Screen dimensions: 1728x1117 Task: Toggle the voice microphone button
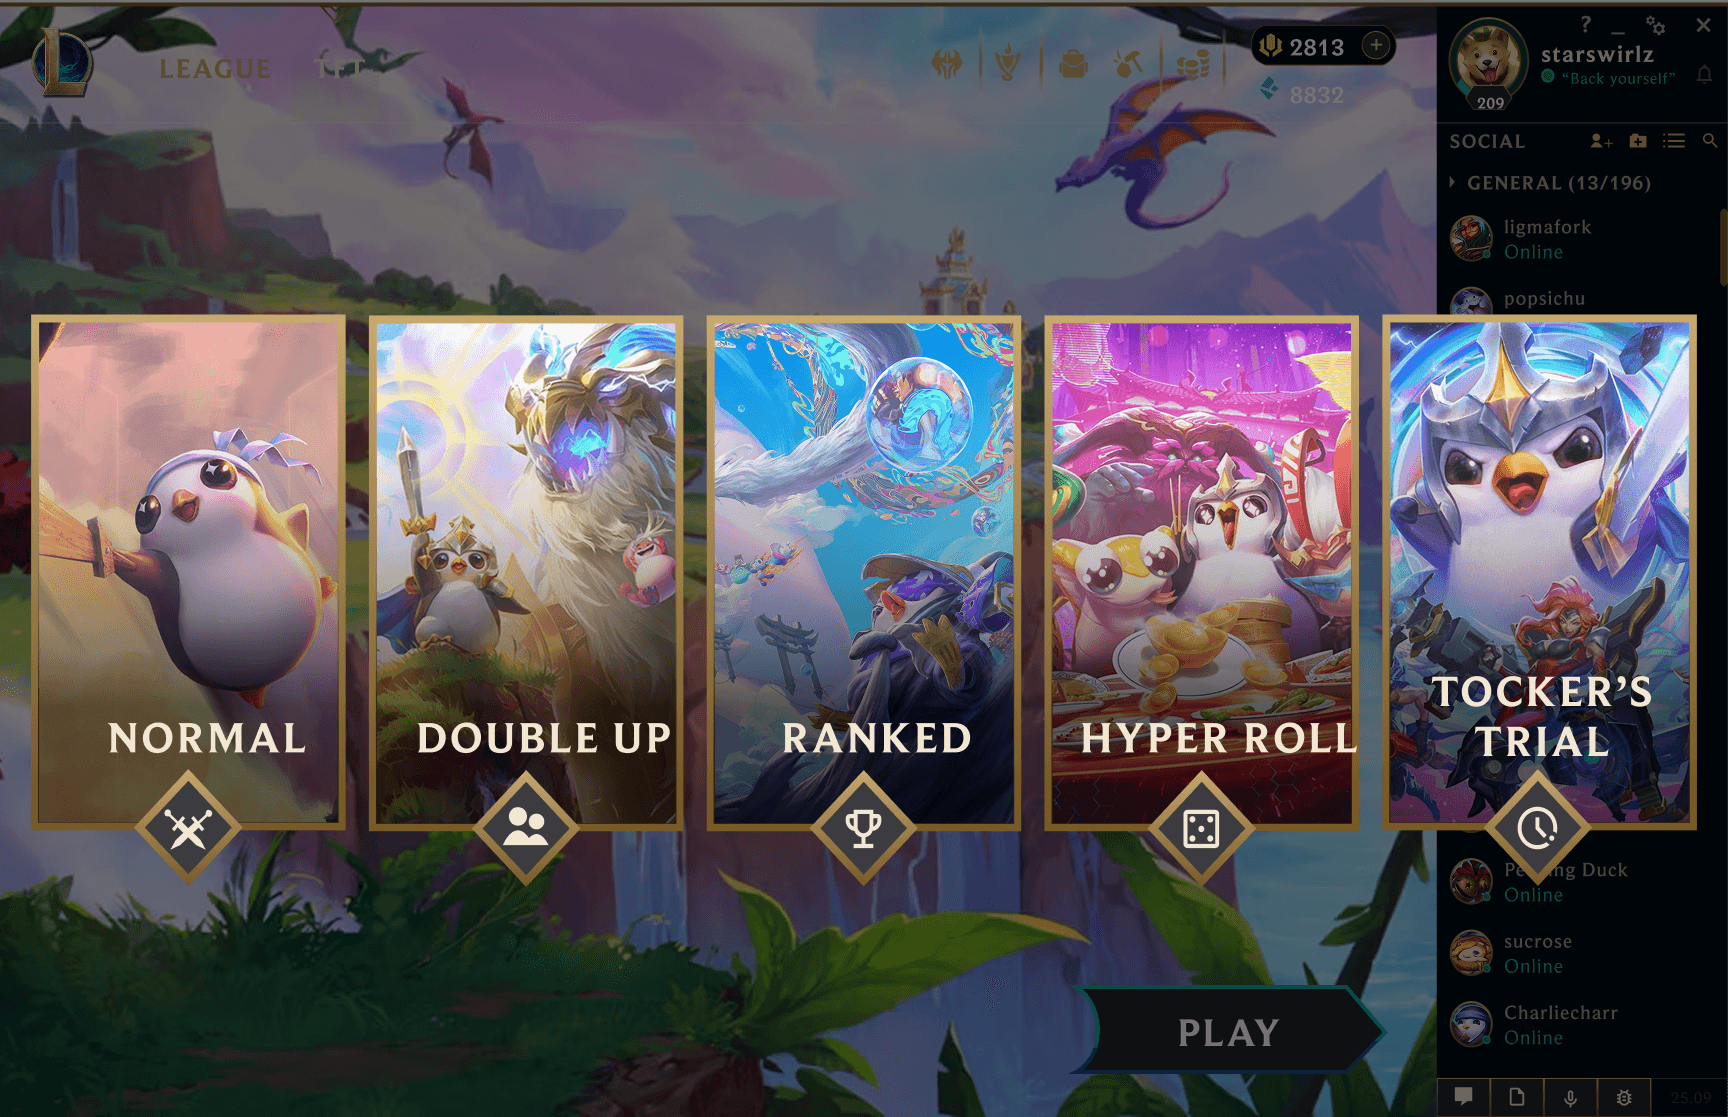(1571, 1097)
